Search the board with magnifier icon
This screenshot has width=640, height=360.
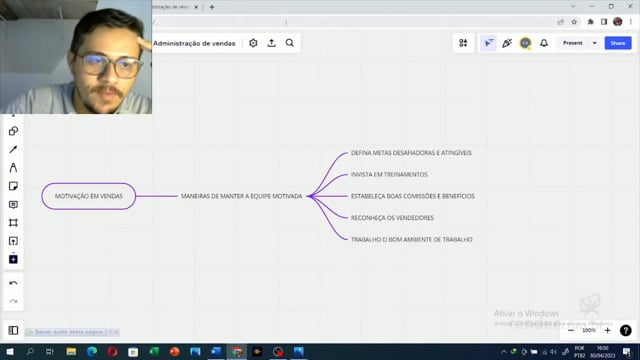290,43
